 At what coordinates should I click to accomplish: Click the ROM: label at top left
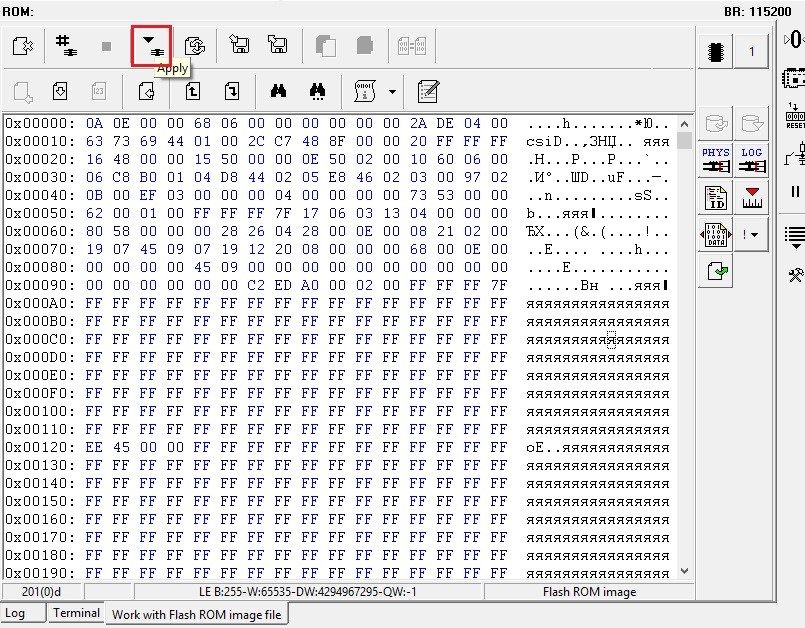click(x=18, y=11)
